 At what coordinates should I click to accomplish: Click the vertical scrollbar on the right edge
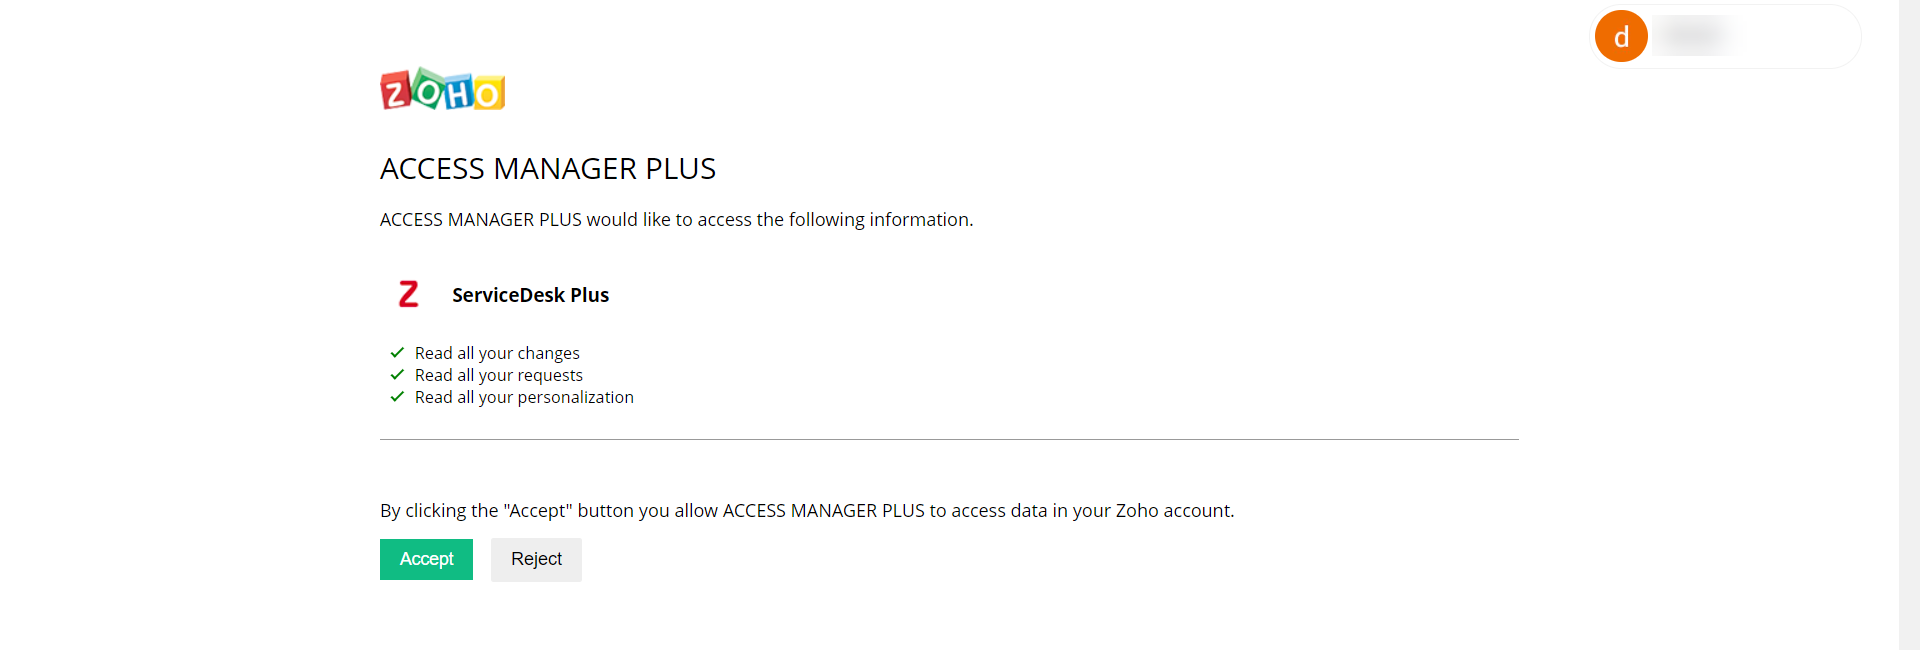(x=1909, y=325)
